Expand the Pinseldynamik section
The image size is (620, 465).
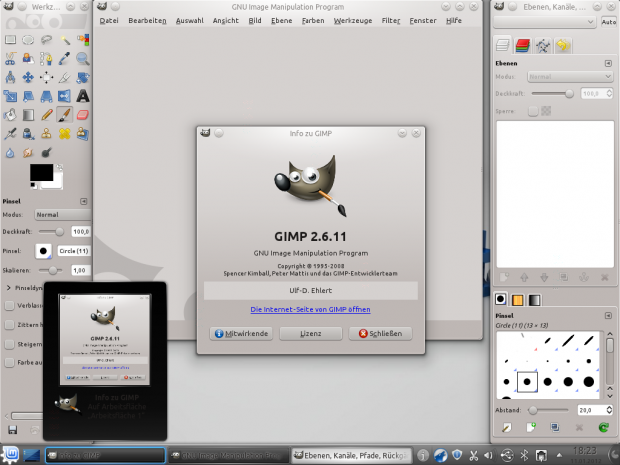pos(8,288)
